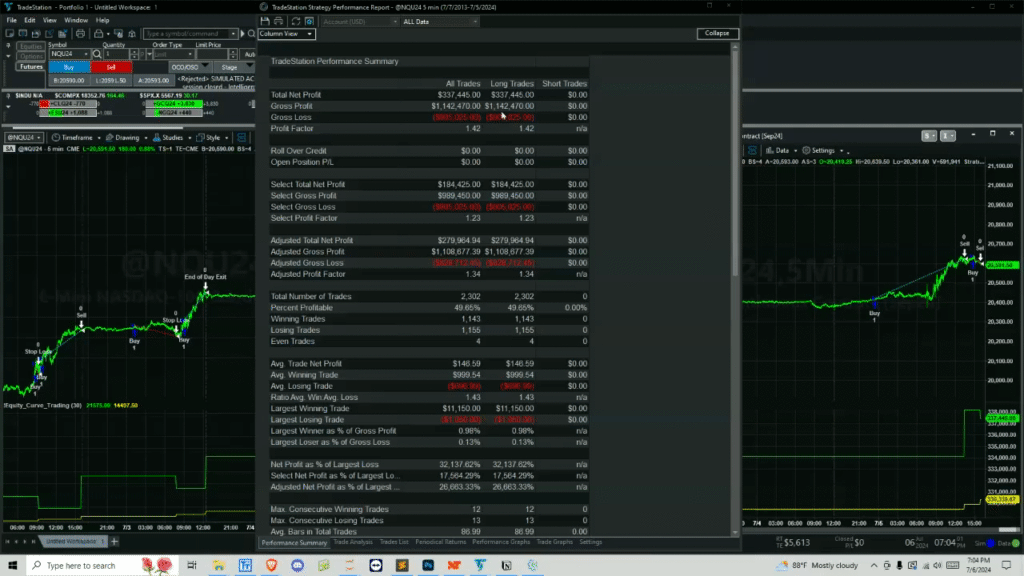Image resolution: width=1024 pixels, height=576 pixels.
Task: Open the File menu
Action: (x=12, y=20)
